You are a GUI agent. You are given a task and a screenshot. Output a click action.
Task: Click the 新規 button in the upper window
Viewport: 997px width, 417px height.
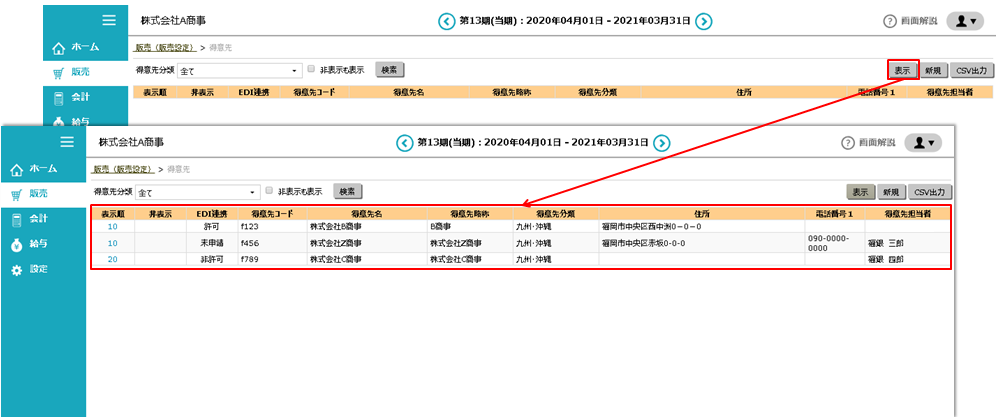point(932,70)
